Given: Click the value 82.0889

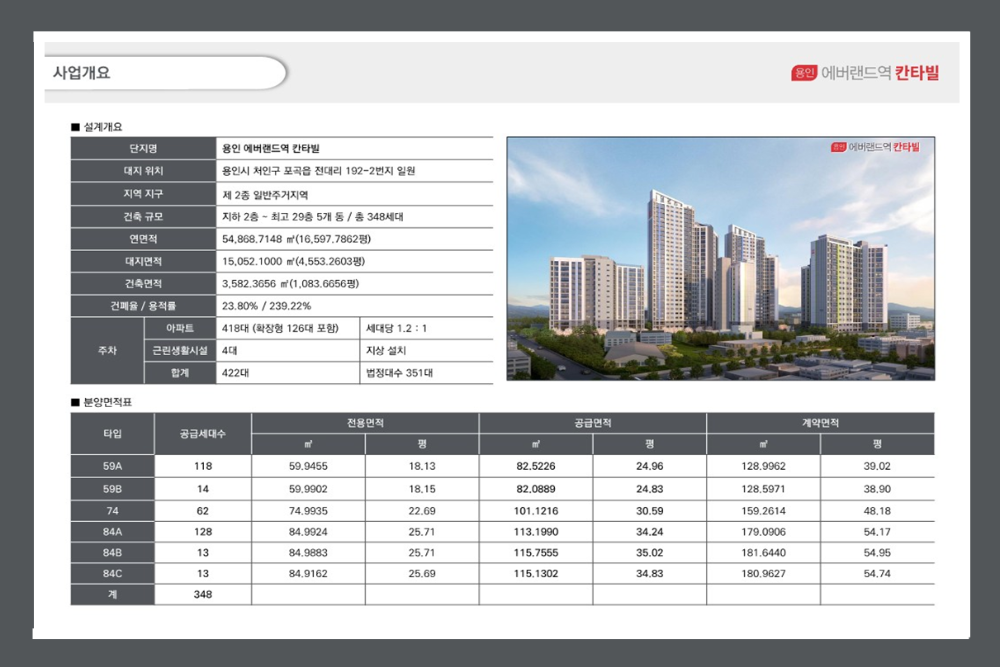Looking at the screenshot, I should click(x=536, y=489).
